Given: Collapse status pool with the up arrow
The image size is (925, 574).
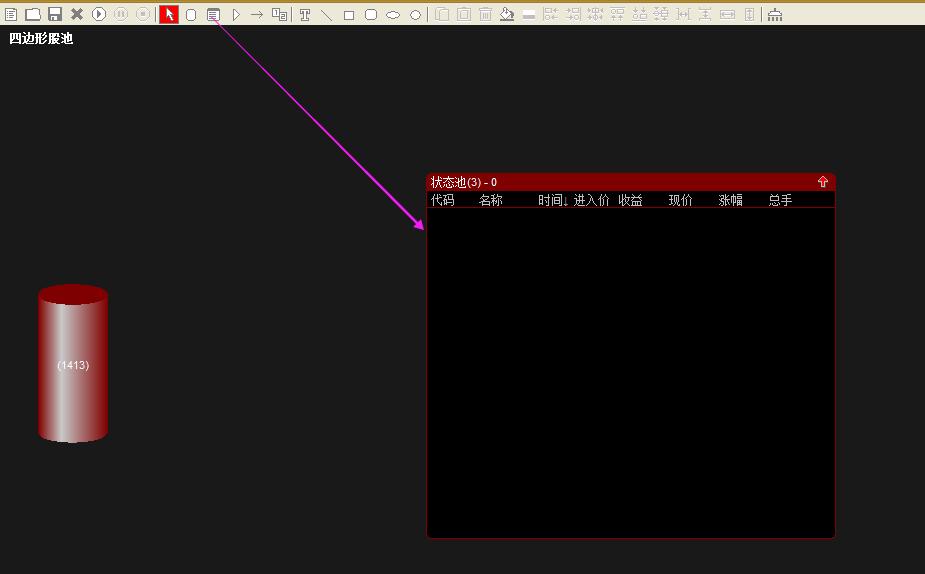Looking at the screenshot, I should tap(823, 182).
